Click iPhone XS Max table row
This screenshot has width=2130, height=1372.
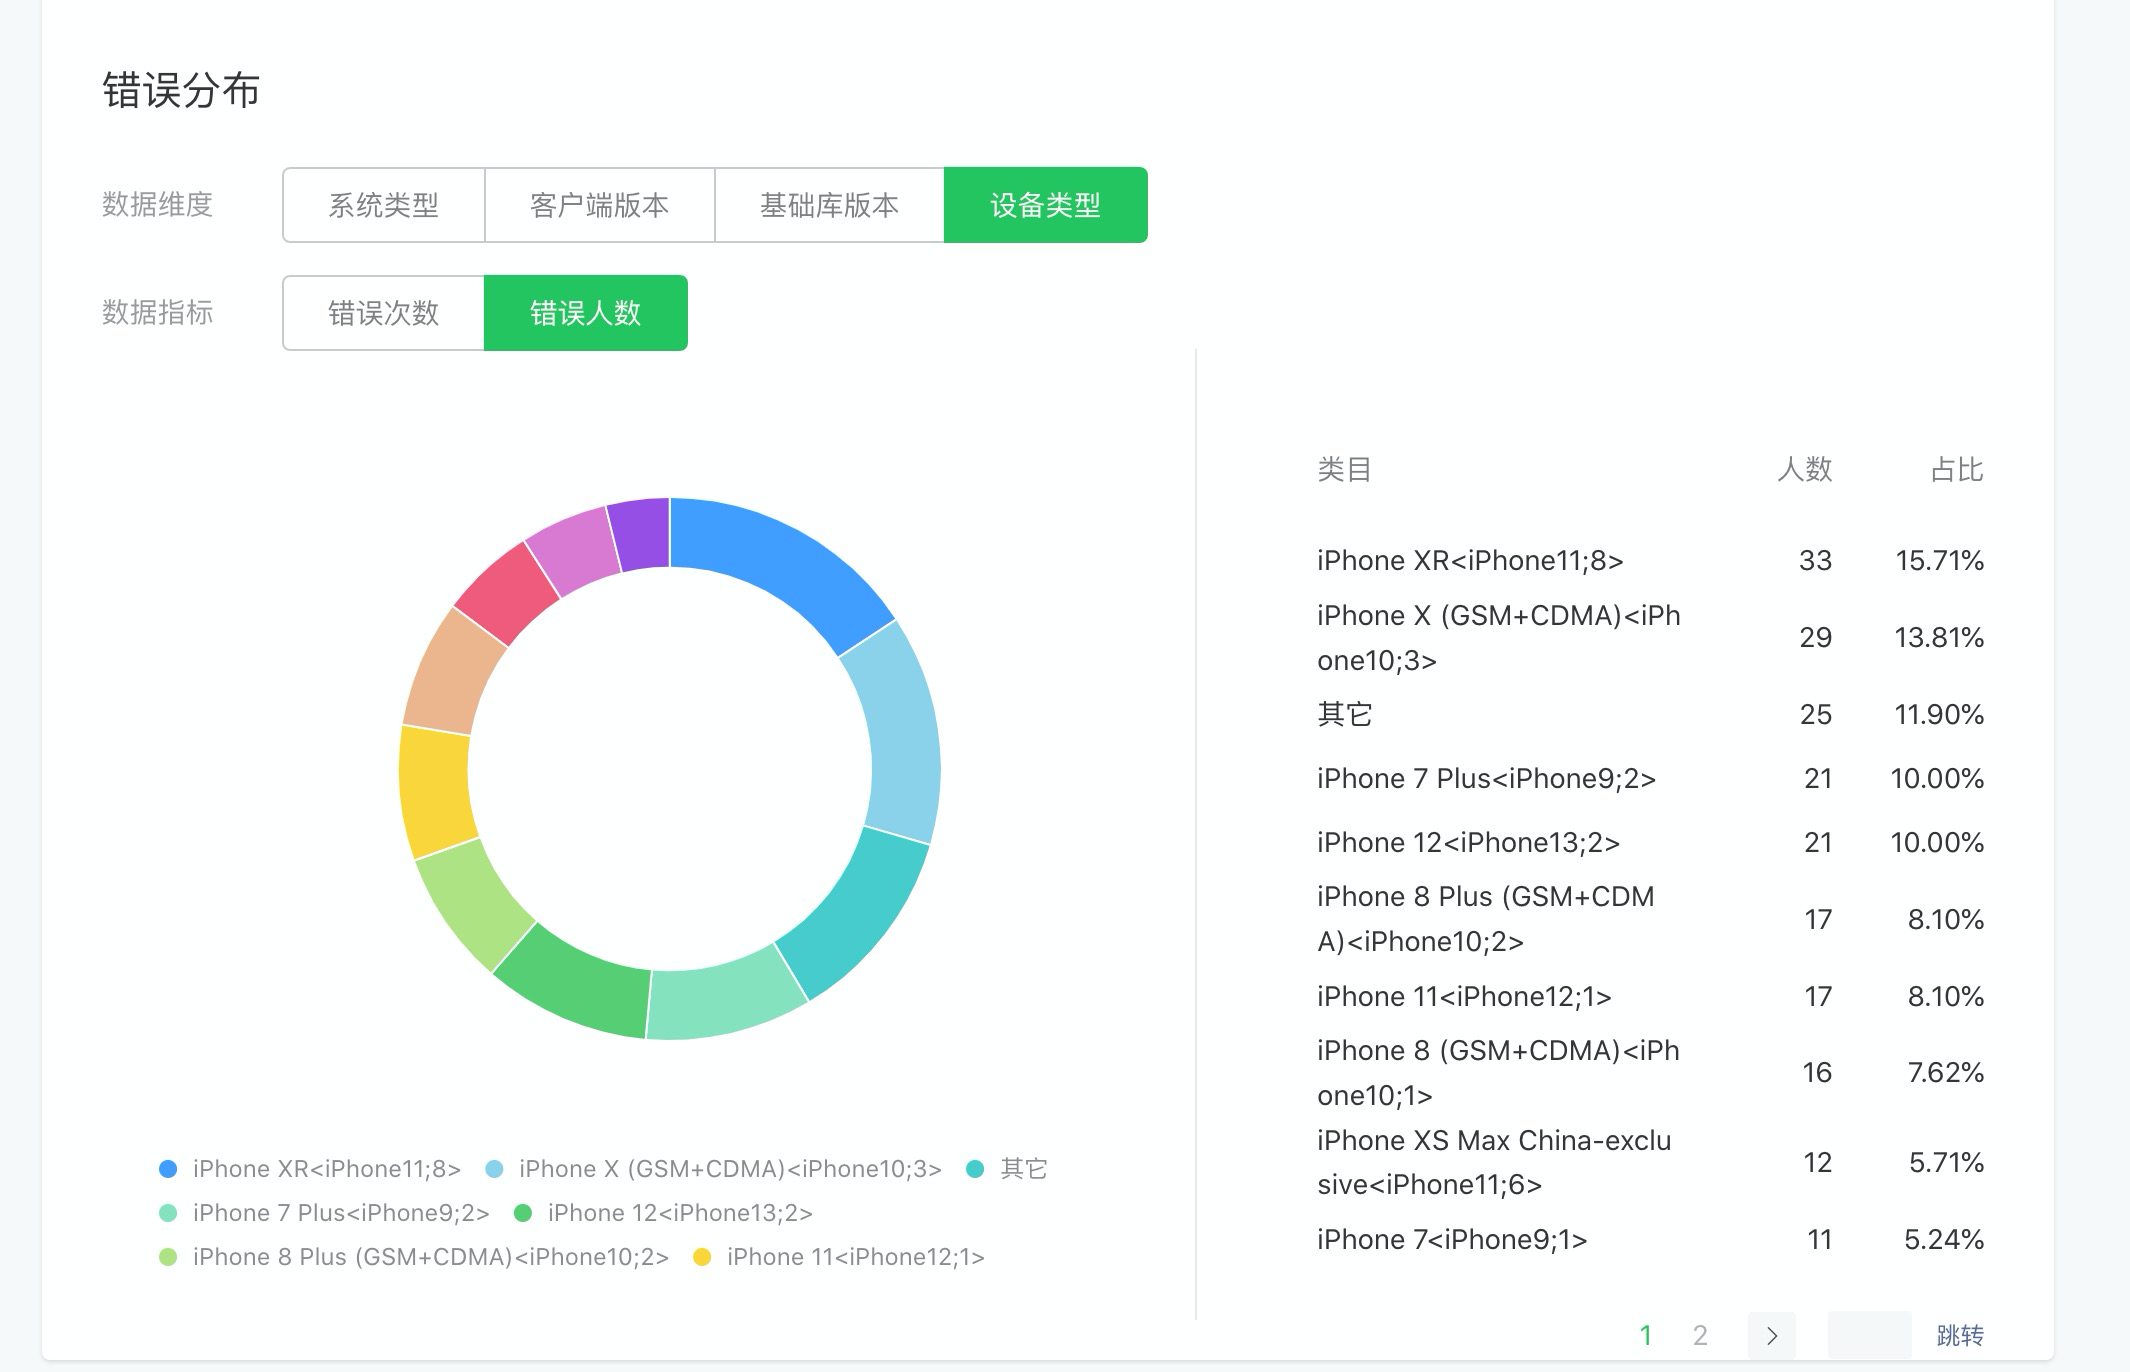(1493, 1162)
